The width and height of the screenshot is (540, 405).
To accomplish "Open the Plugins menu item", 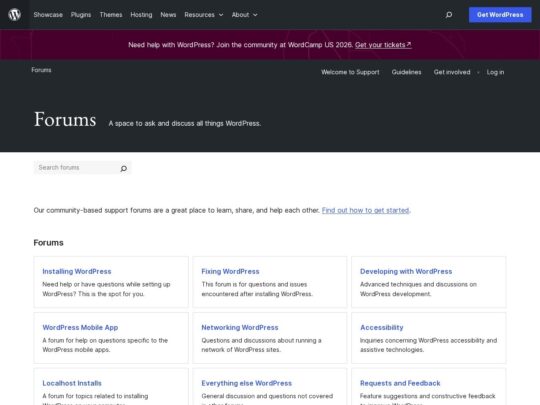I will click(81, 15).
